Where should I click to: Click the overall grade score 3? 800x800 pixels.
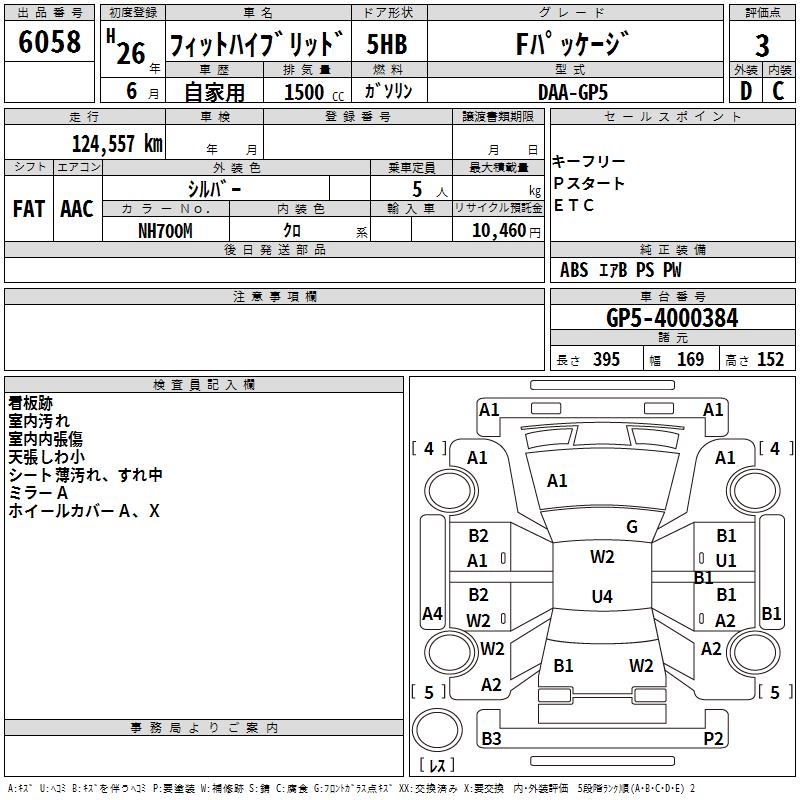click(762, 45)
